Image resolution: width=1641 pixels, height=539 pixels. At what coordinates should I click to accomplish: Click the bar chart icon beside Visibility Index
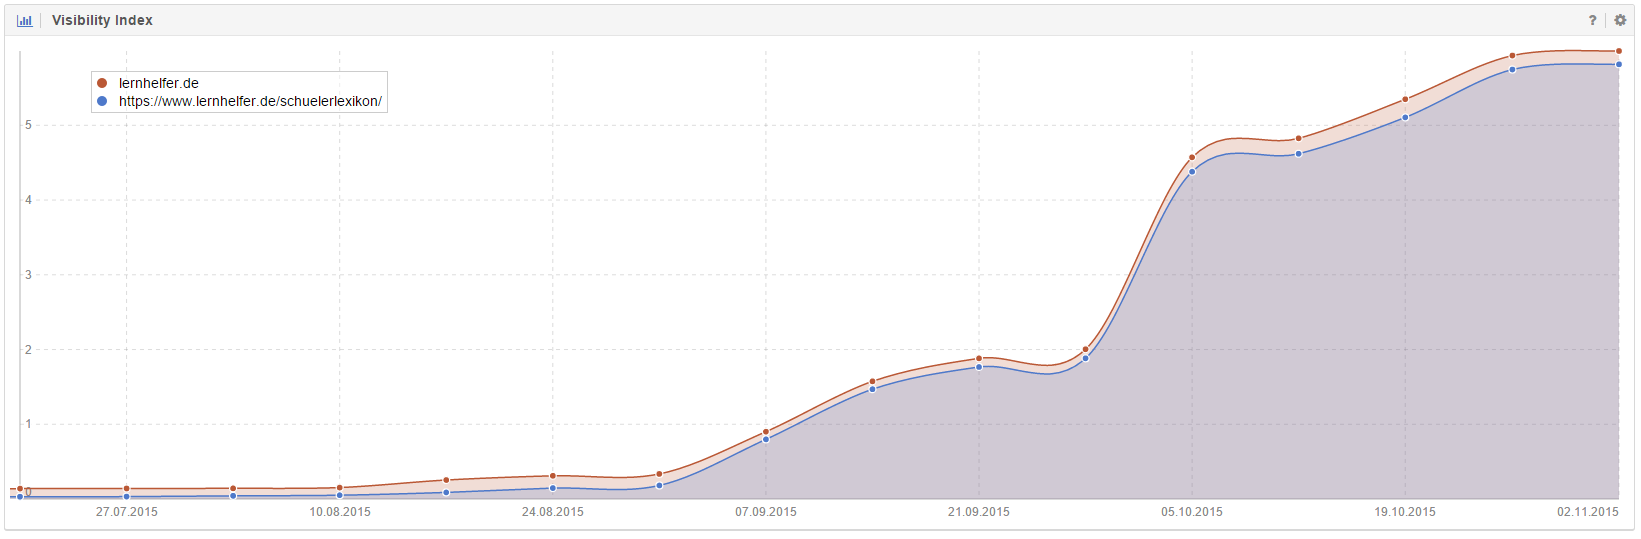(x=24, y=20)
